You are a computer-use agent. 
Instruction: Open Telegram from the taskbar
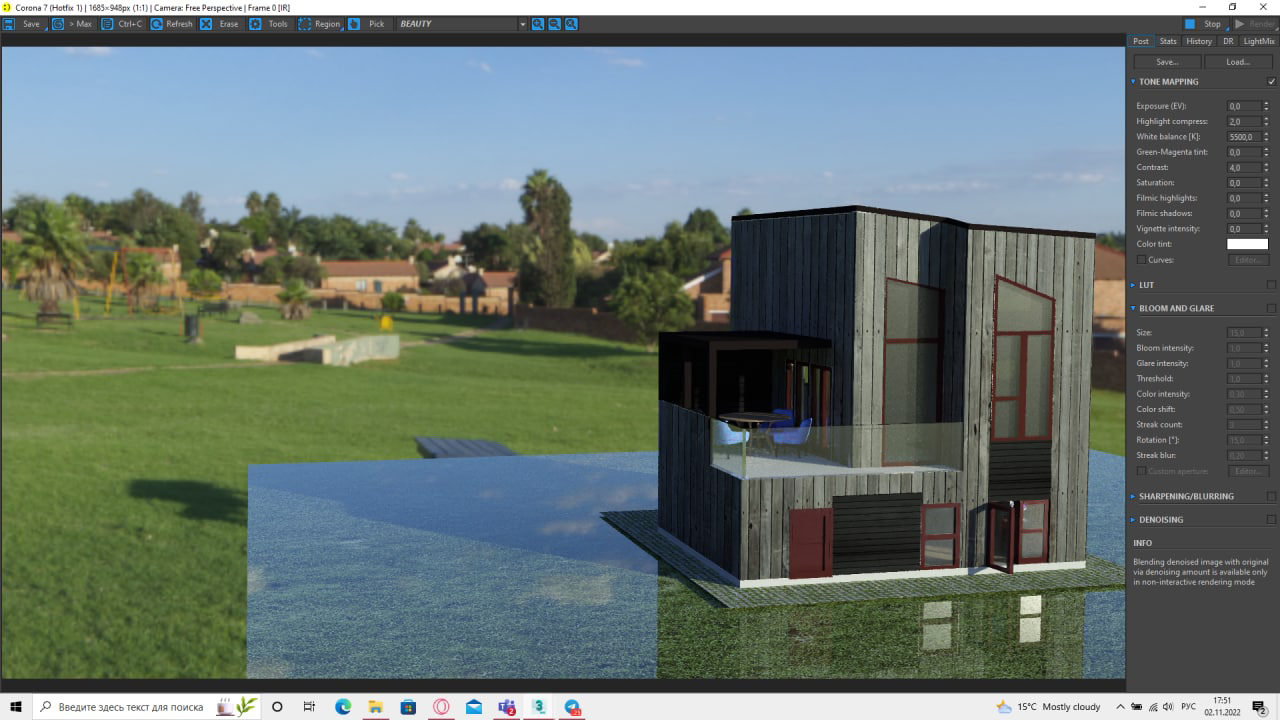[572, 707]
